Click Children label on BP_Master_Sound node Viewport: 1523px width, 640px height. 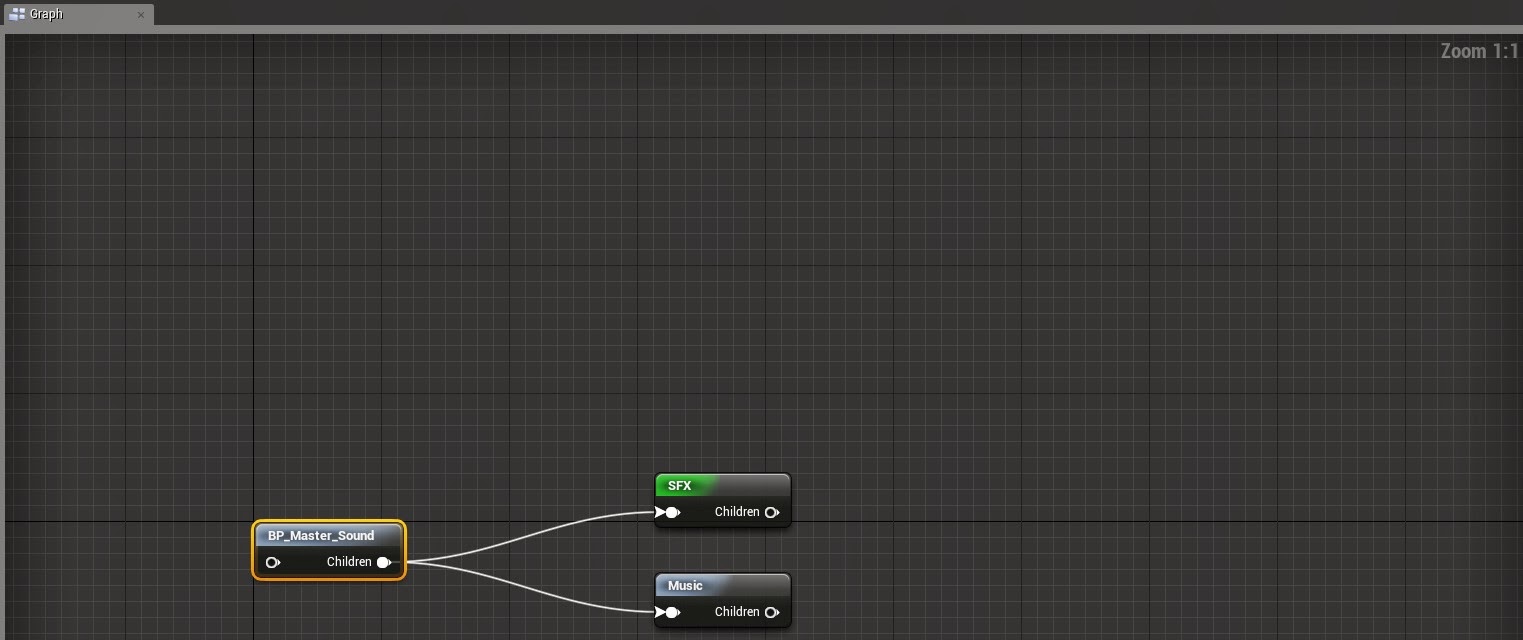[x=349, y=562]
